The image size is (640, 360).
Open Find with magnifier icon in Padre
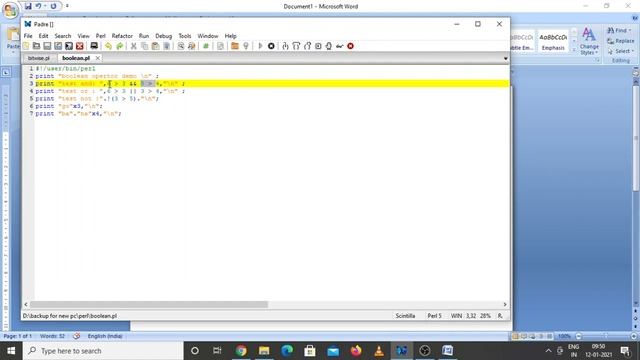coord(180,46)
